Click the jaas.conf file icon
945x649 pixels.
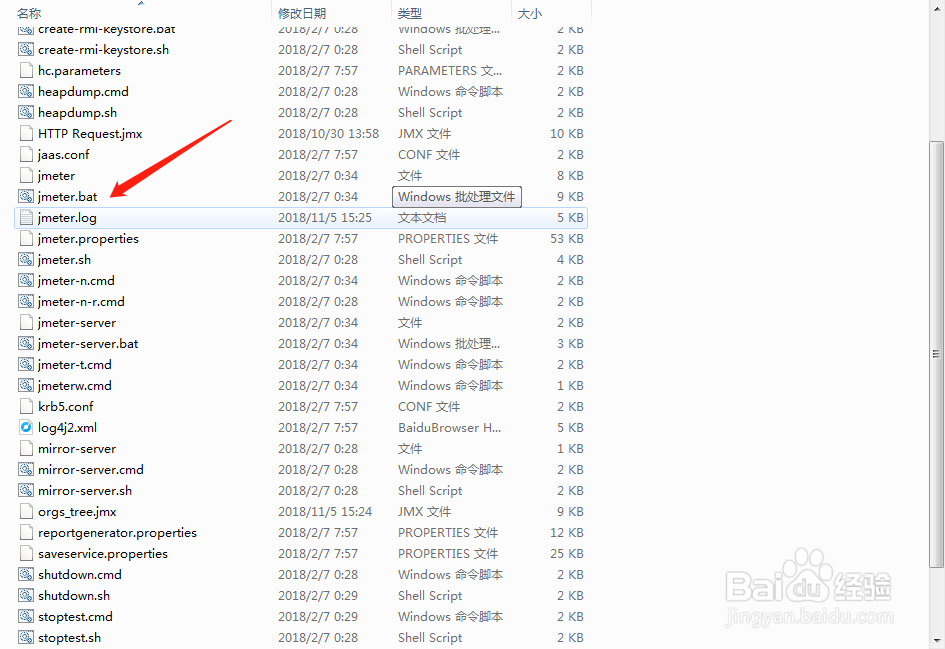[x=26, y=155]
